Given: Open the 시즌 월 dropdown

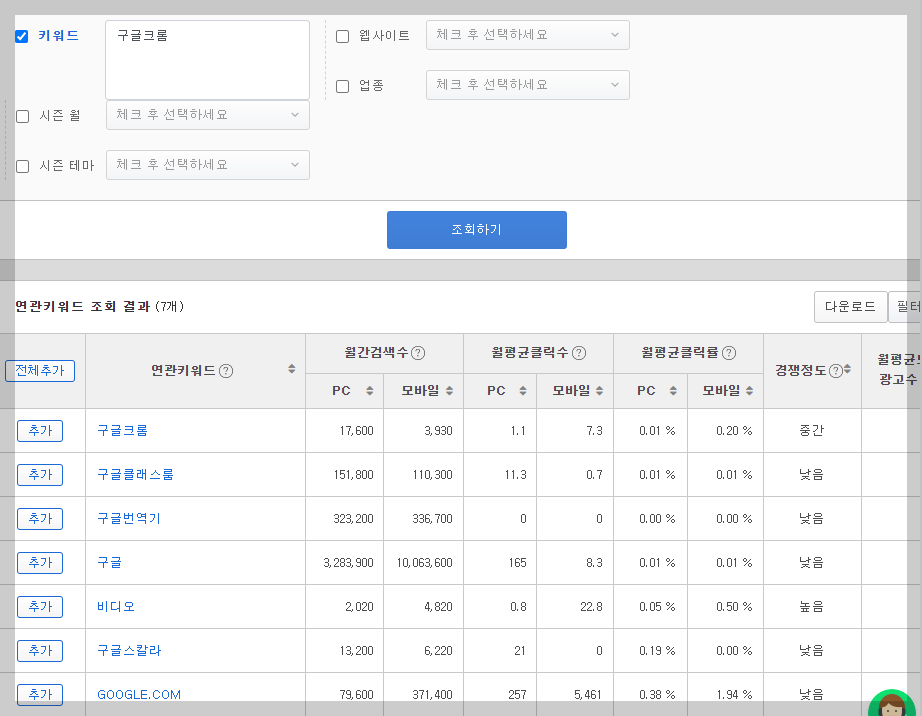Looking at the screenshot, I should [x=208, y=115].
